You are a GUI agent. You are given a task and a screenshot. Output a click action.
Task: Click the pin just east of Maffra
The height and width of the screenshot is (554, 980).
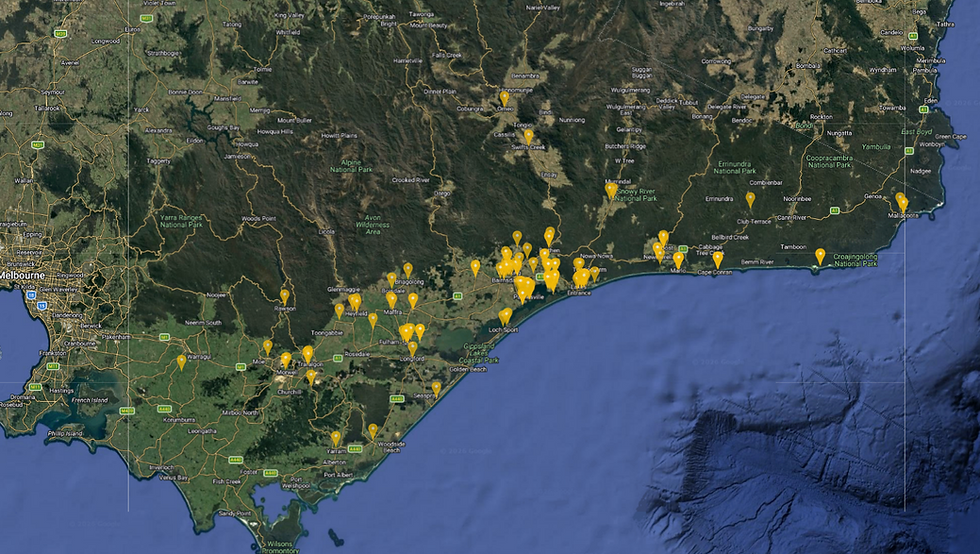[x=412, y=300]
